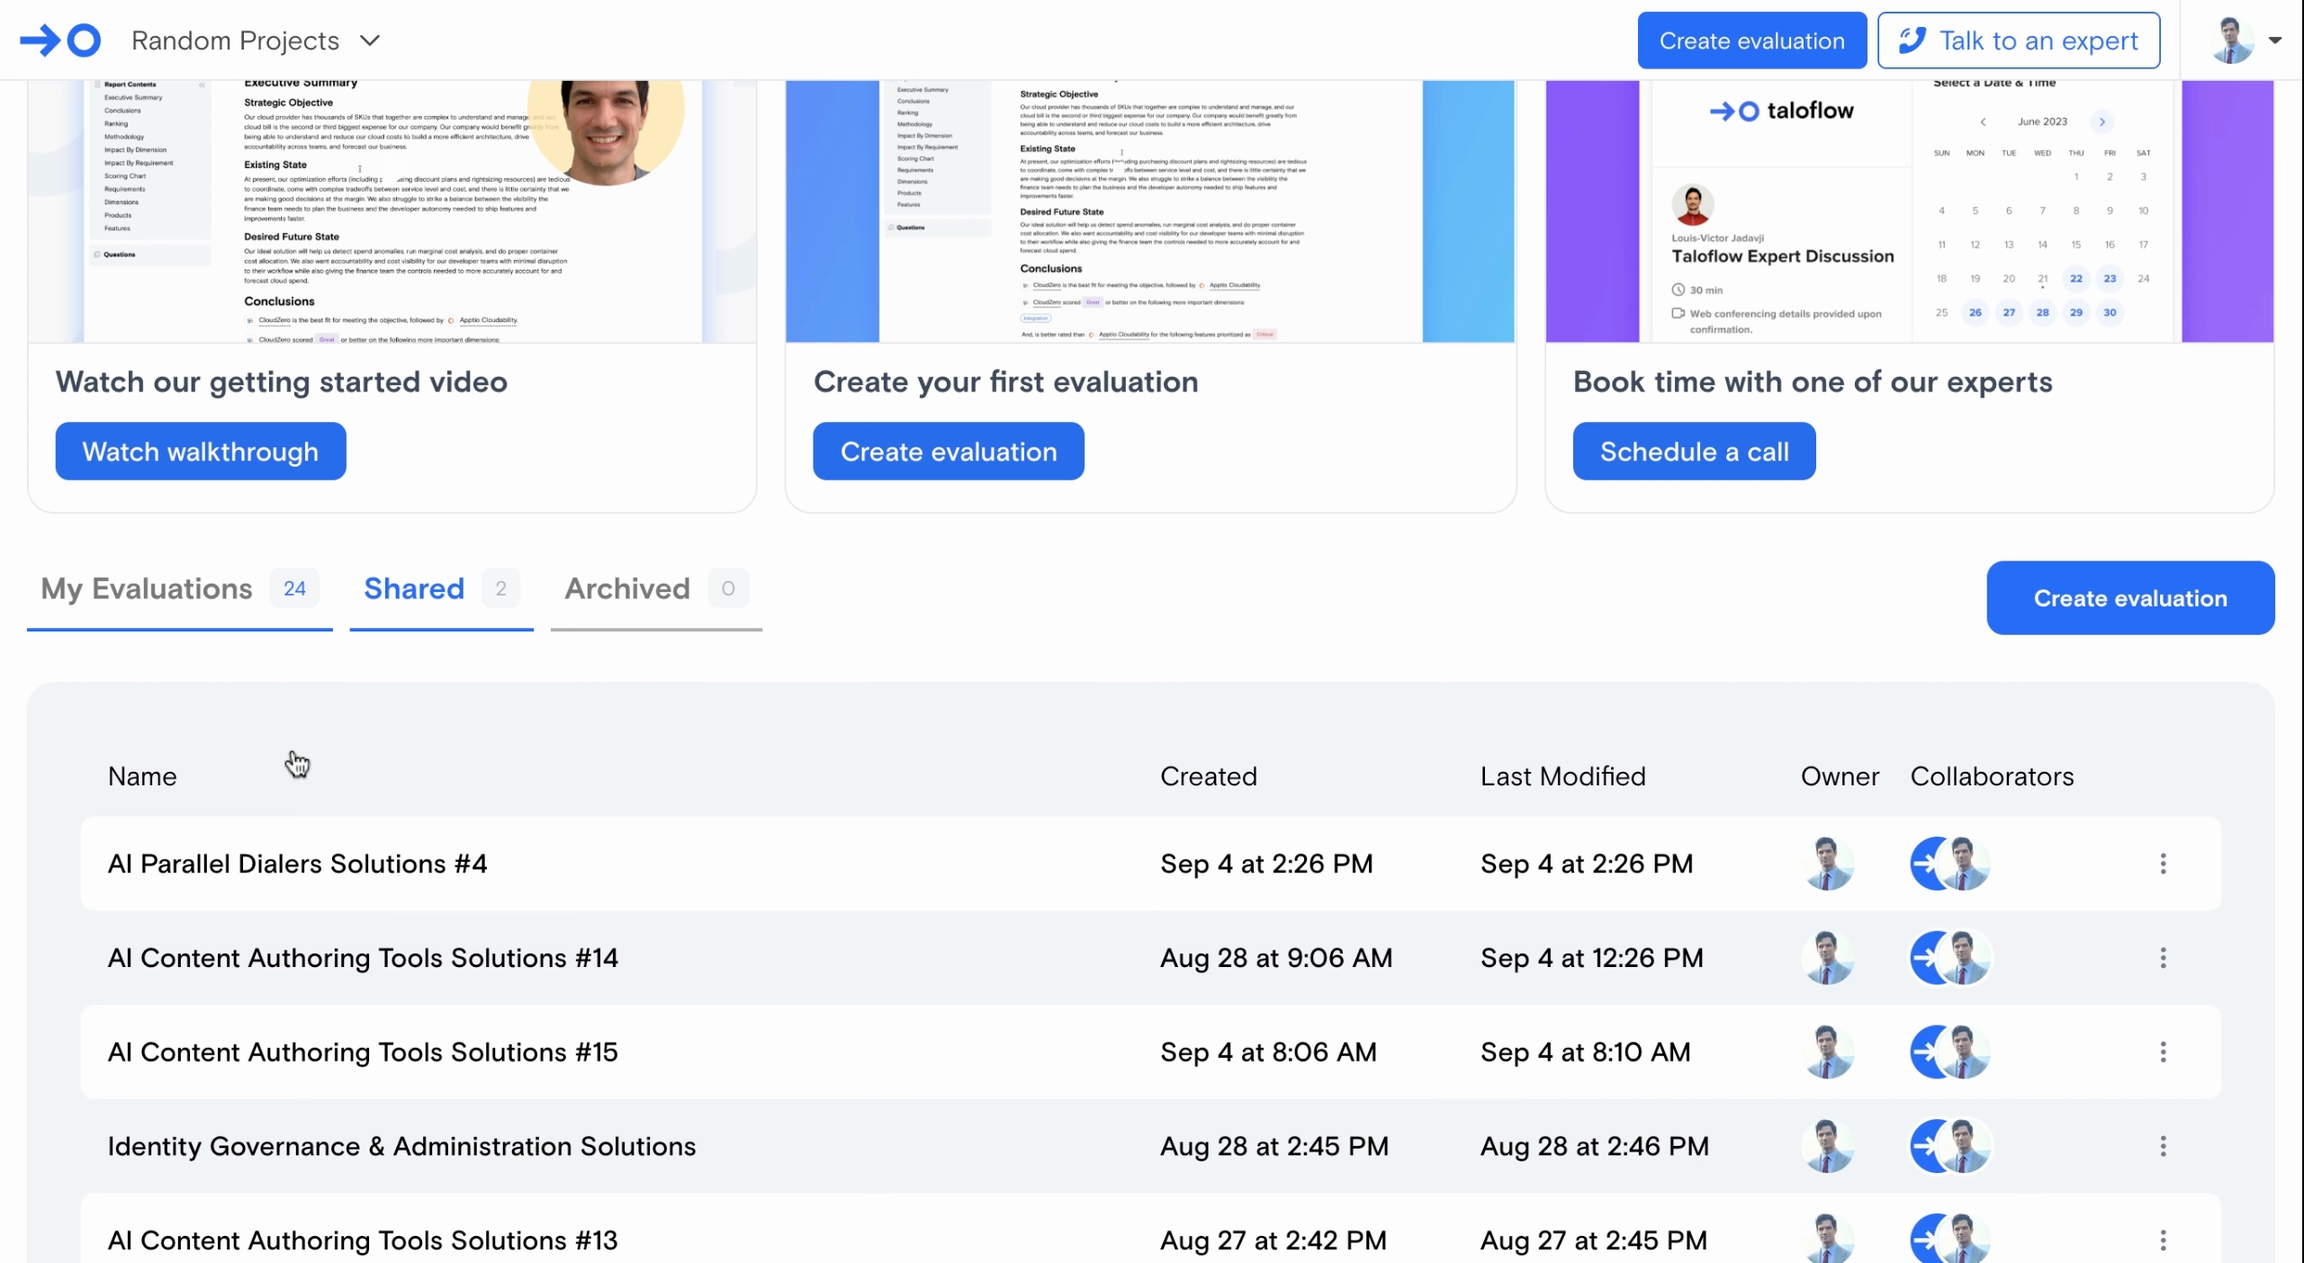
Task: Click owner avatar in Solutions #15 row
Action: pos(1827,1052)
